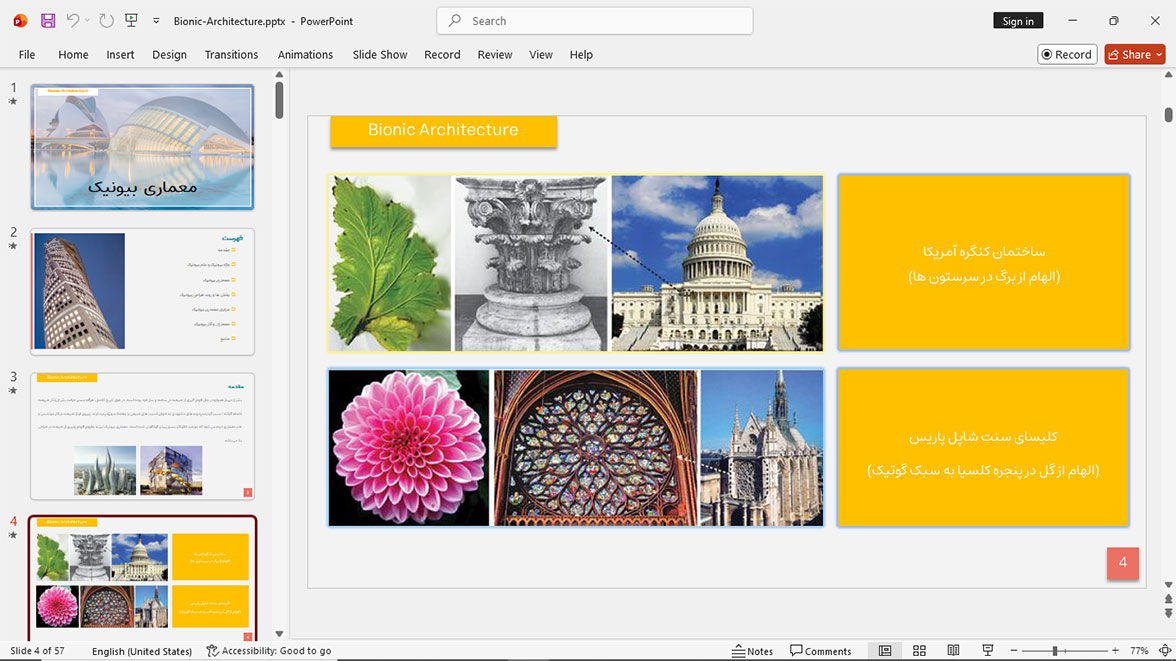Click the Sign in button
The height and width of the screenshot is (661, 1176).
tap(1018, 21)
